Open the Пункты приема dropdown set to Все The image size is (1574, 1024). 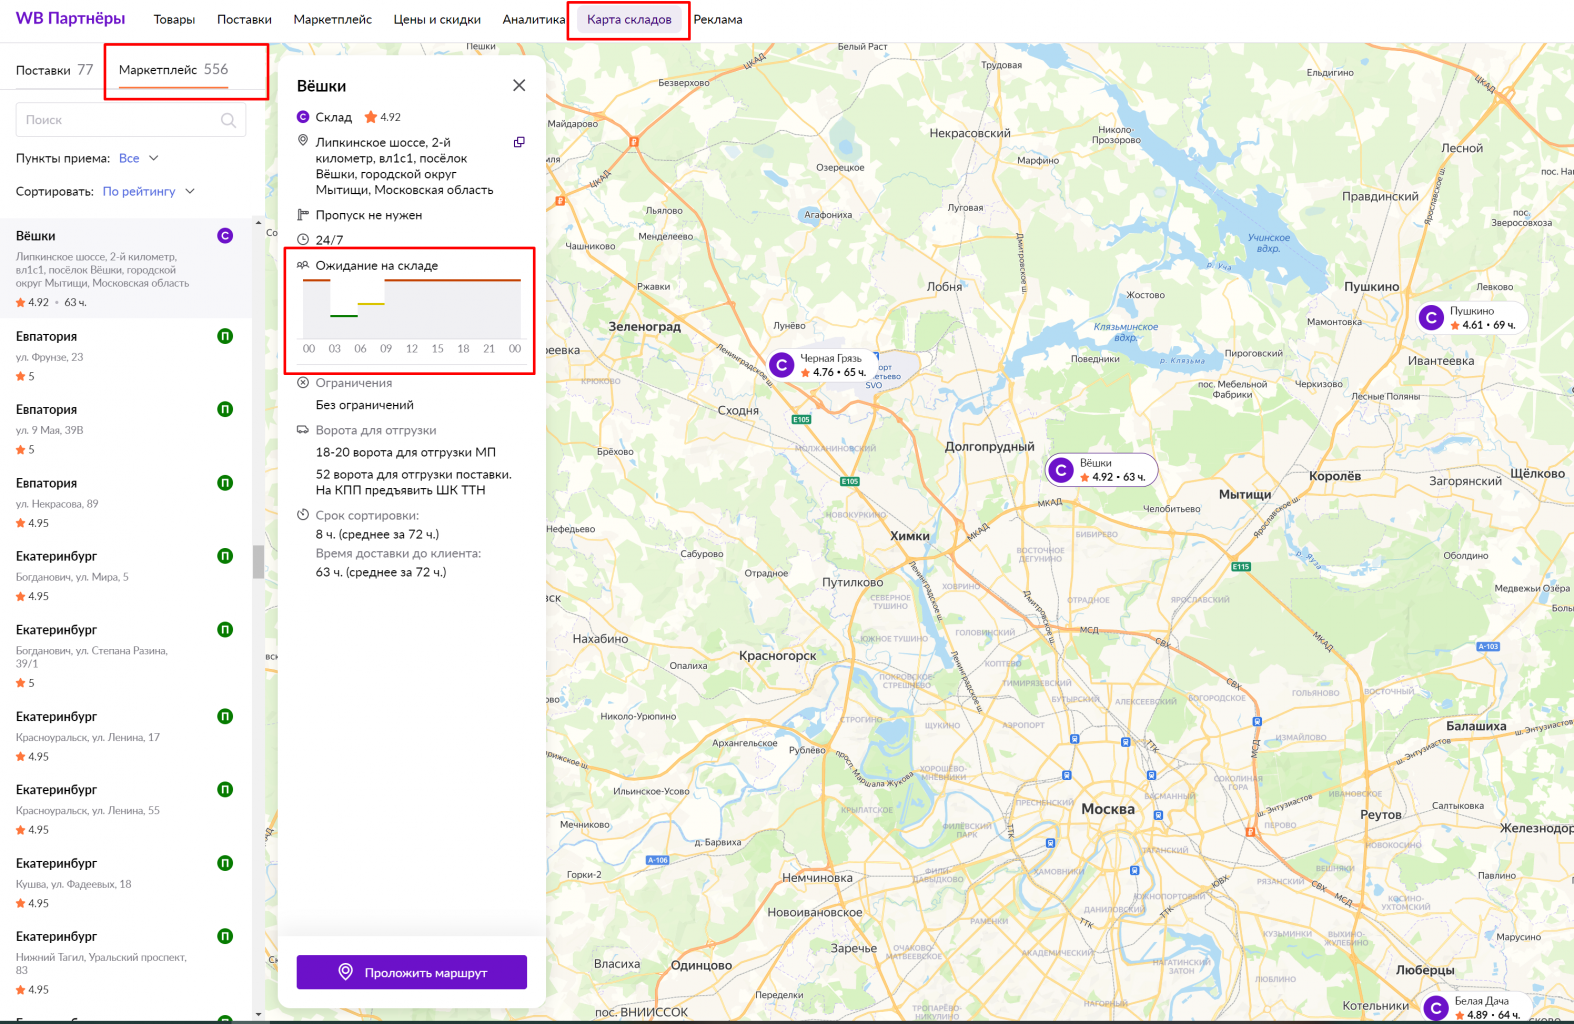[x=139, y=158]
